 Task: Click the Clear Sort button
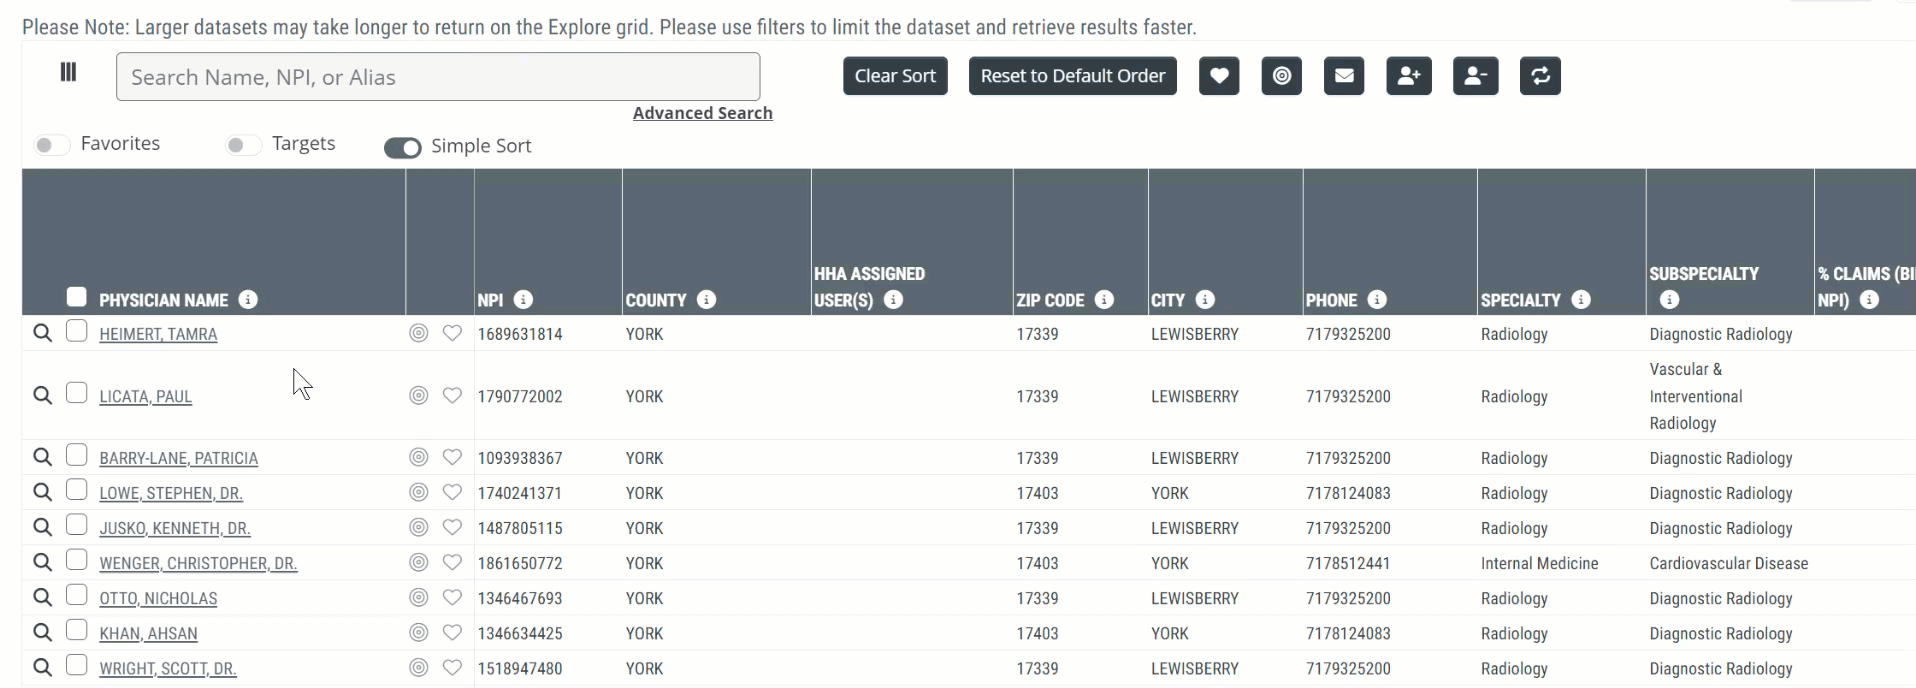[x=895, y=76]
